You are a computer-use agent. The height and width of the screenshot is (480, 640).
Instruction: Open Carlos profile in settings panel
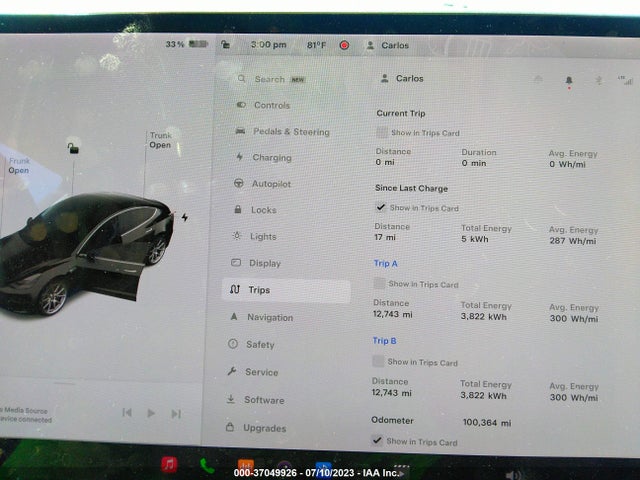402,78
